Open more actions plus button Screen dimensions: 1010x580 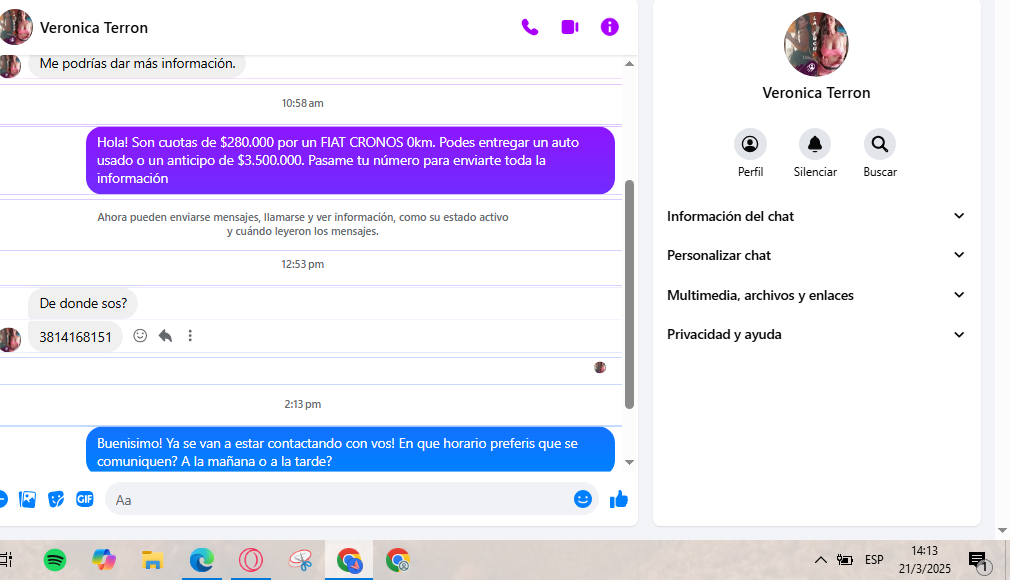point(3,499)
